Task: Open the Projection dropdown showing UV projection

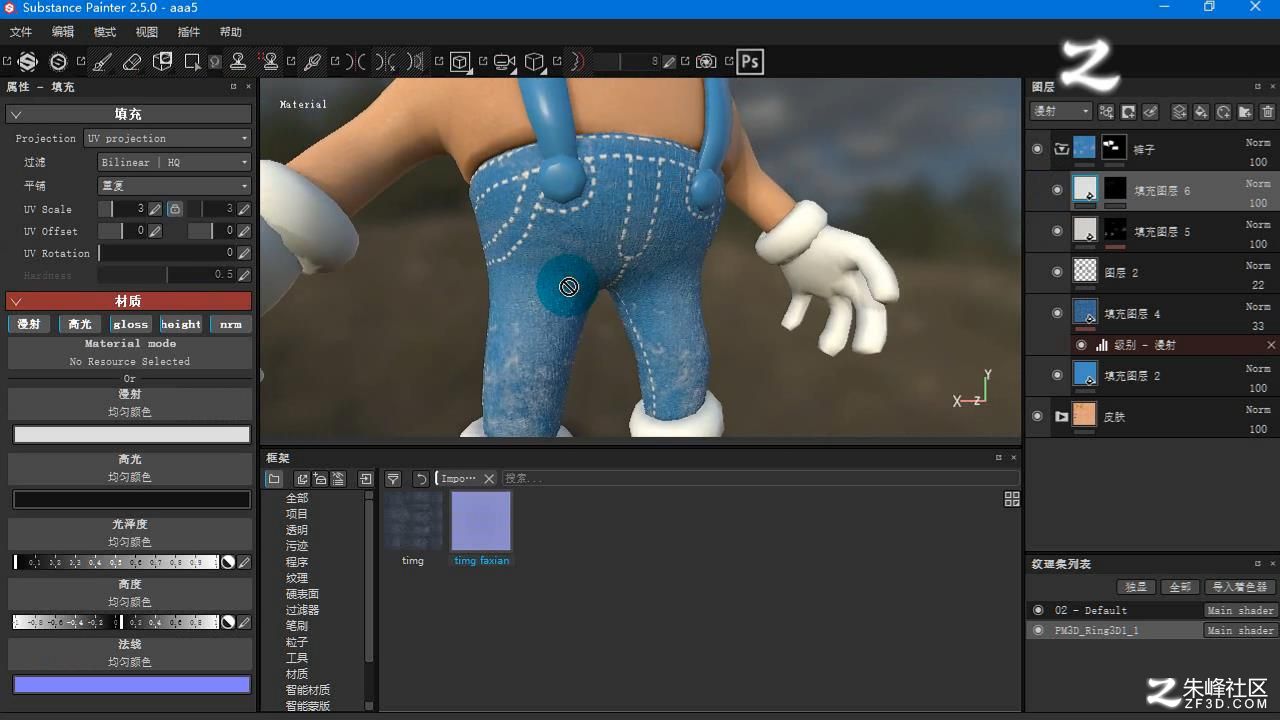Action: tap(167, 138)
